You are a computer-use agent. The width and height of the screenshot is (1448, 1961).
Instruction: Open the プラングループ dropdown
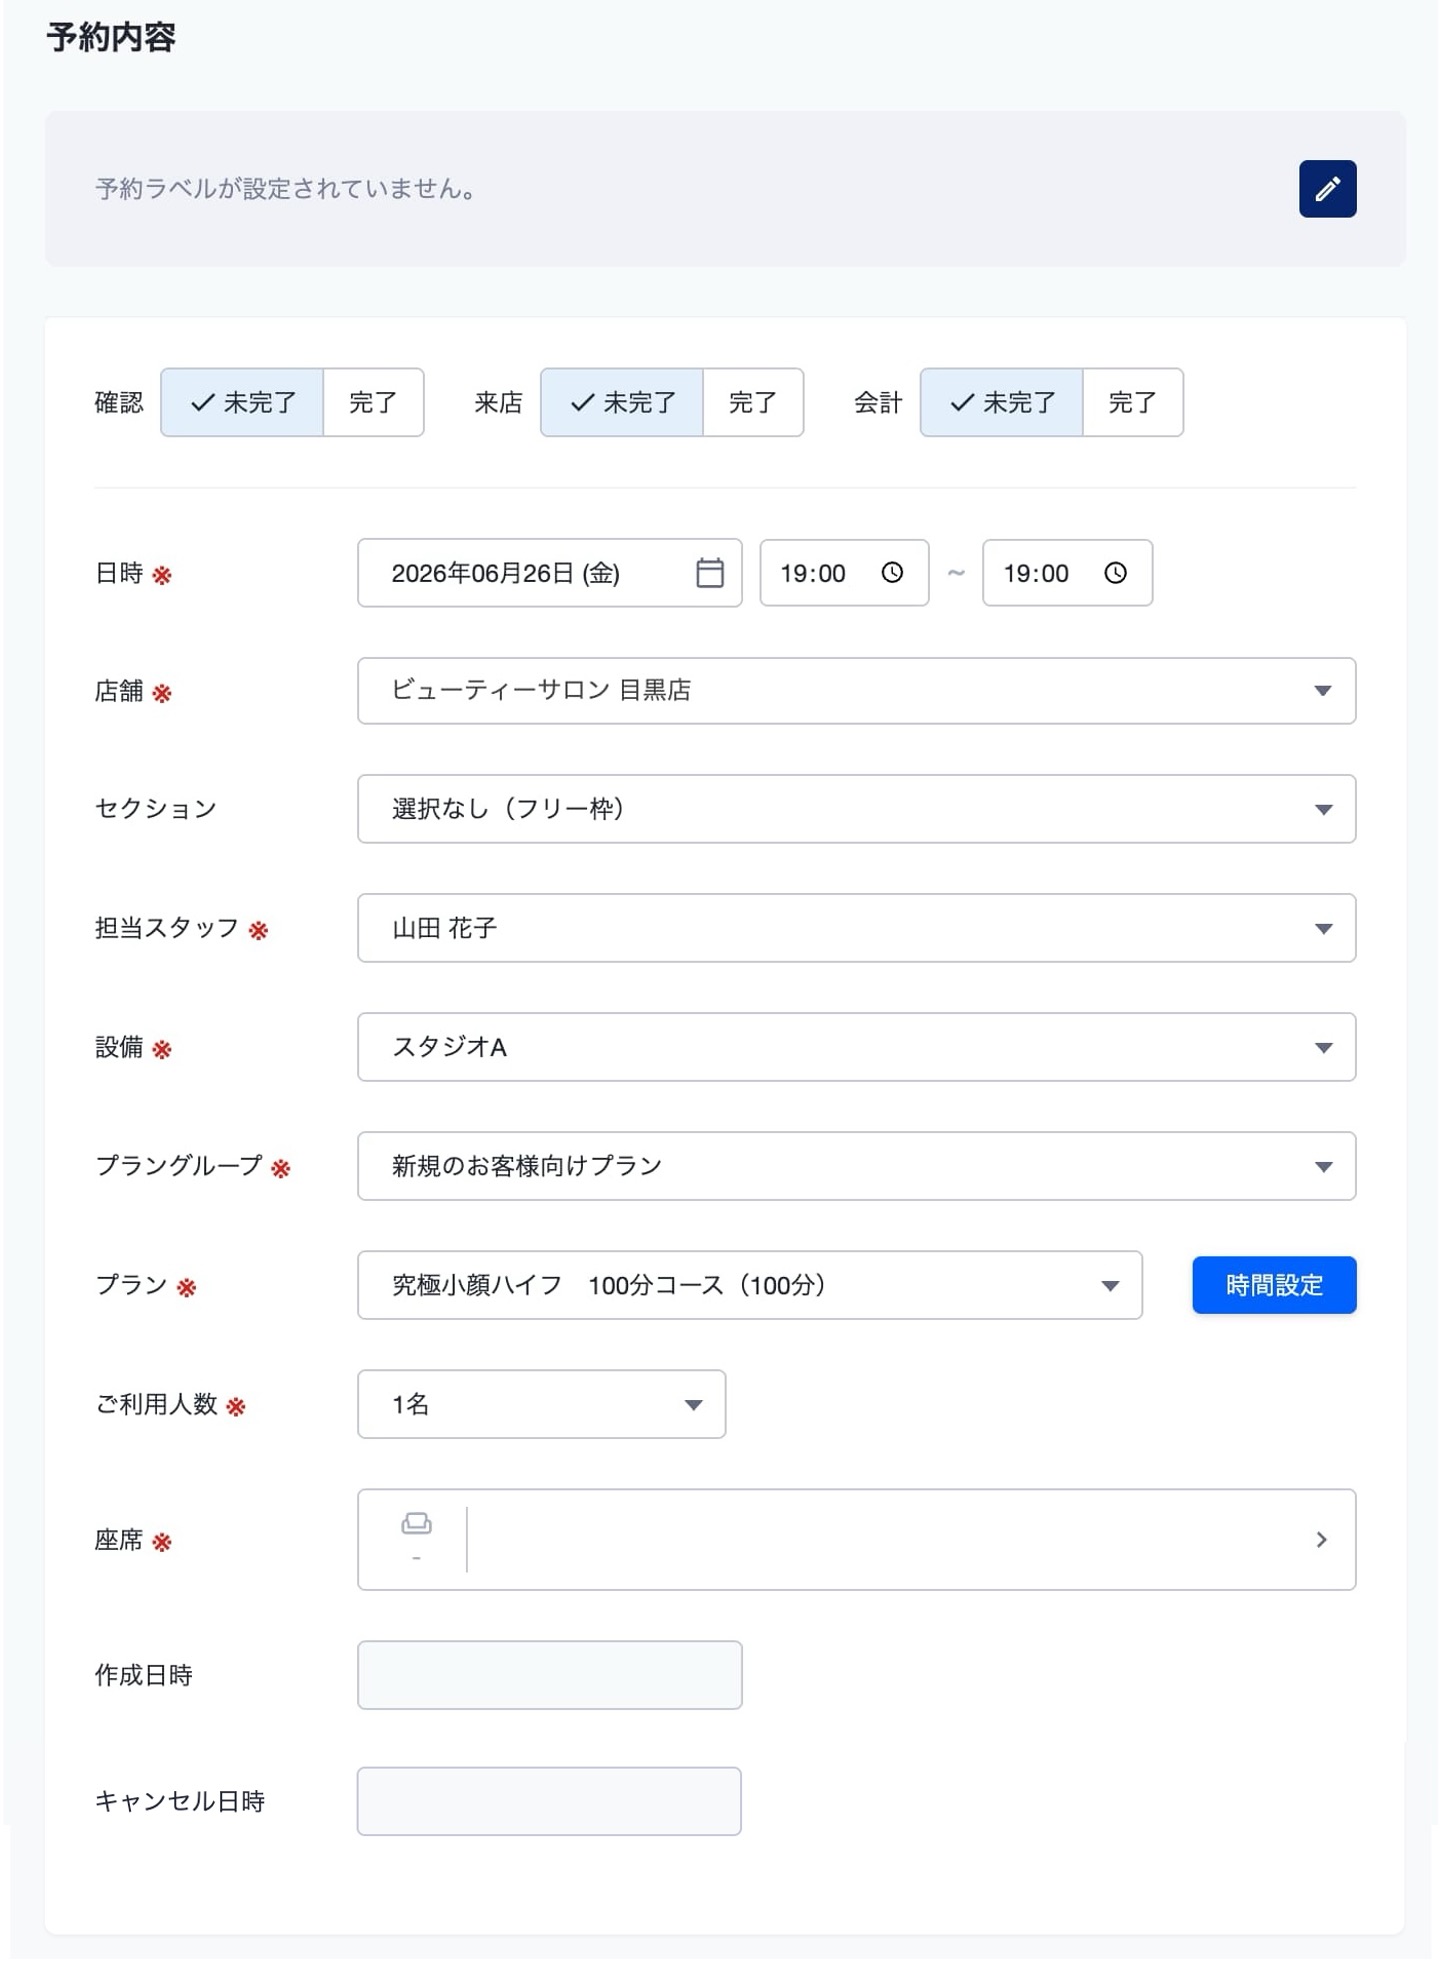(856, 1166)
